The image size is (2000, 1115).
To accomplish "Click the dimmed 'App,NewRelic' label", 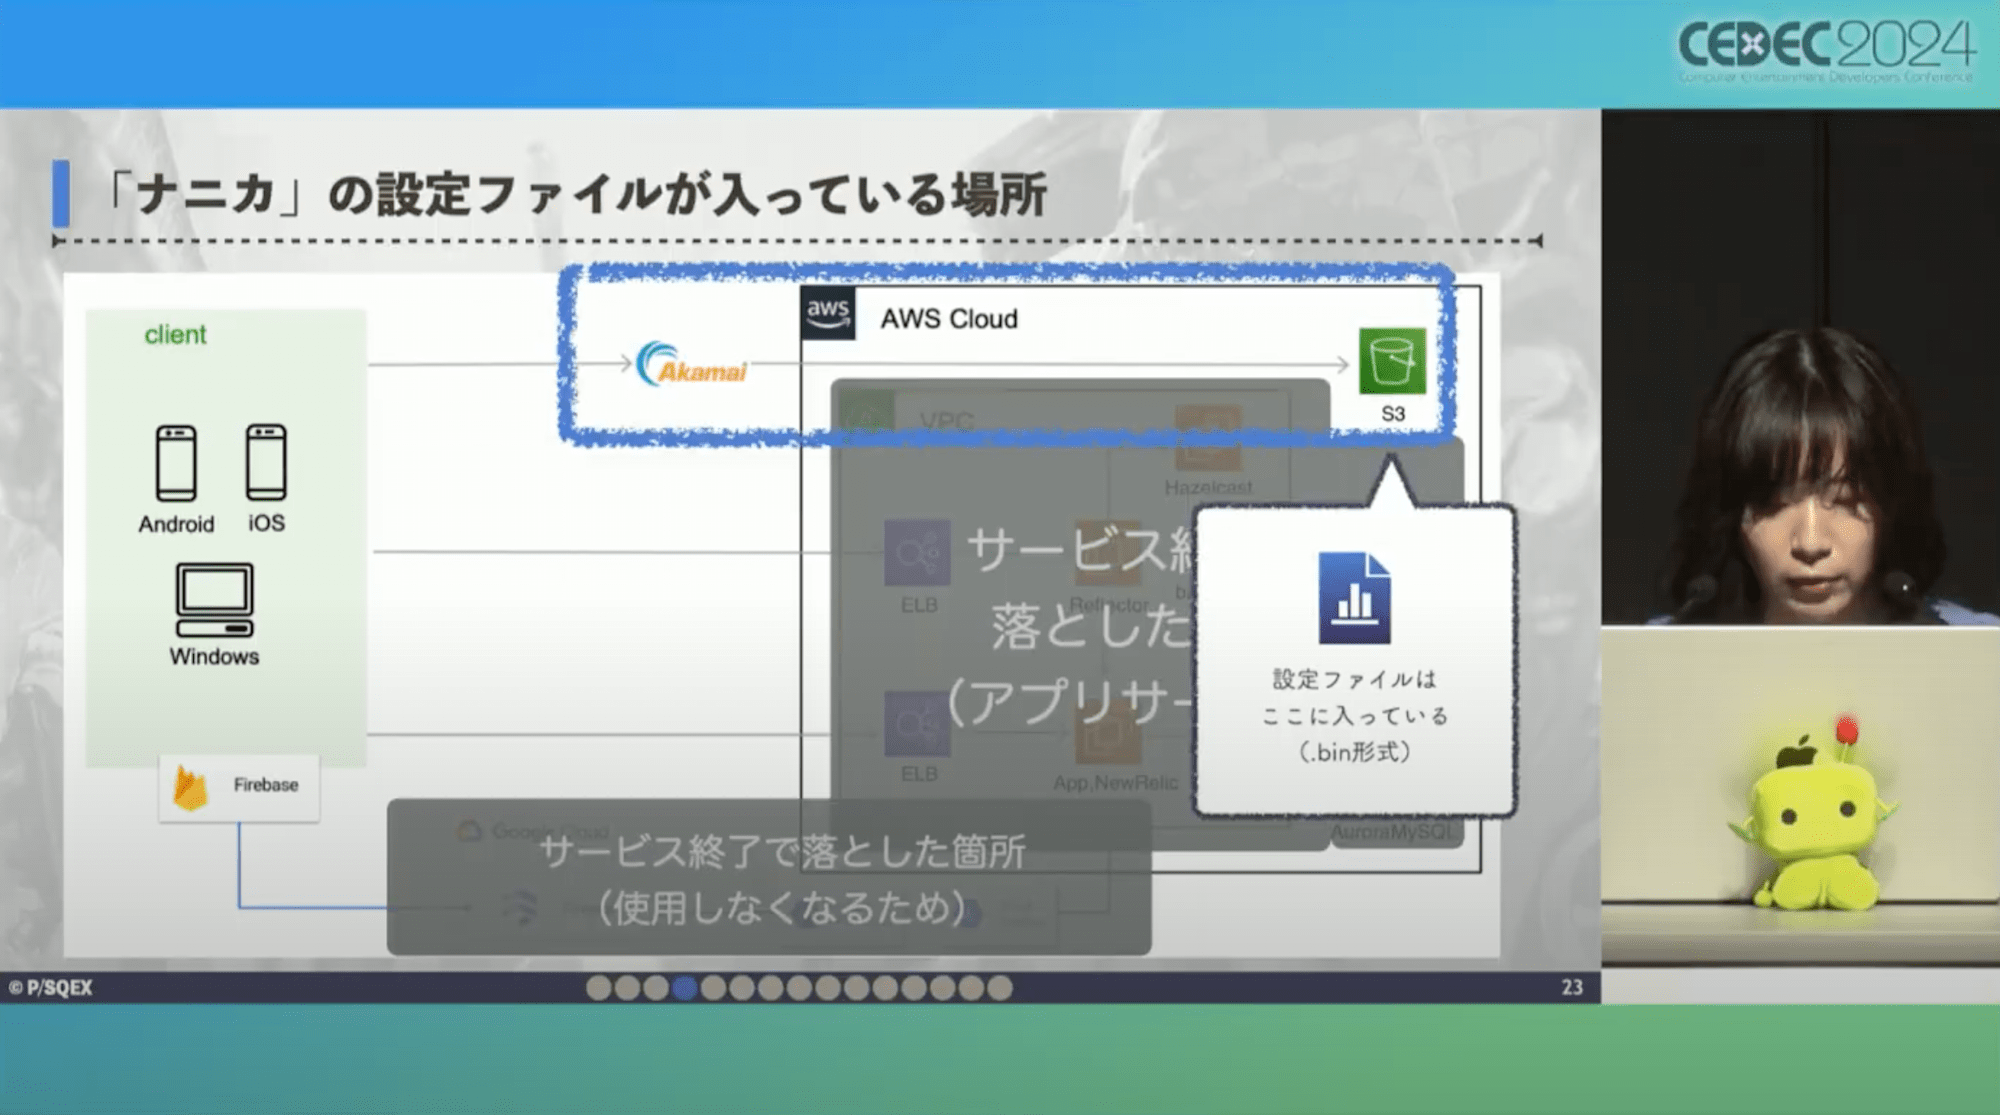I will tap(1115, 783).
